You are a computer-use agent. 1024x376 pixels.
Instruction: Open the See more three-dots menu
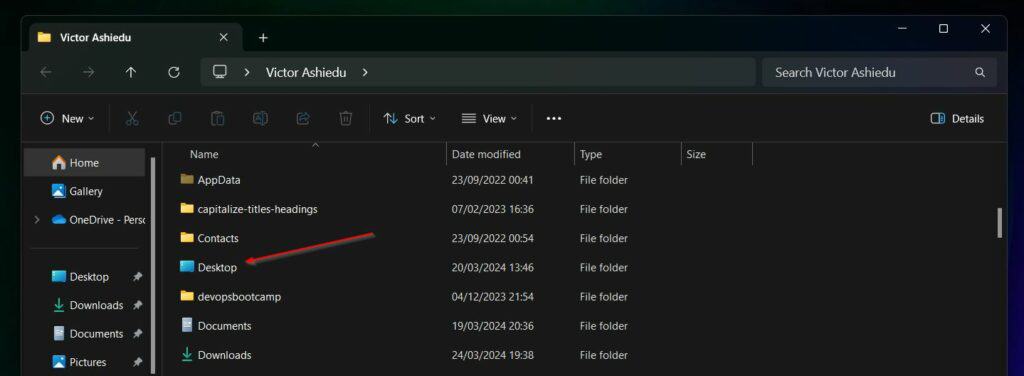click(x=554, y=119)
